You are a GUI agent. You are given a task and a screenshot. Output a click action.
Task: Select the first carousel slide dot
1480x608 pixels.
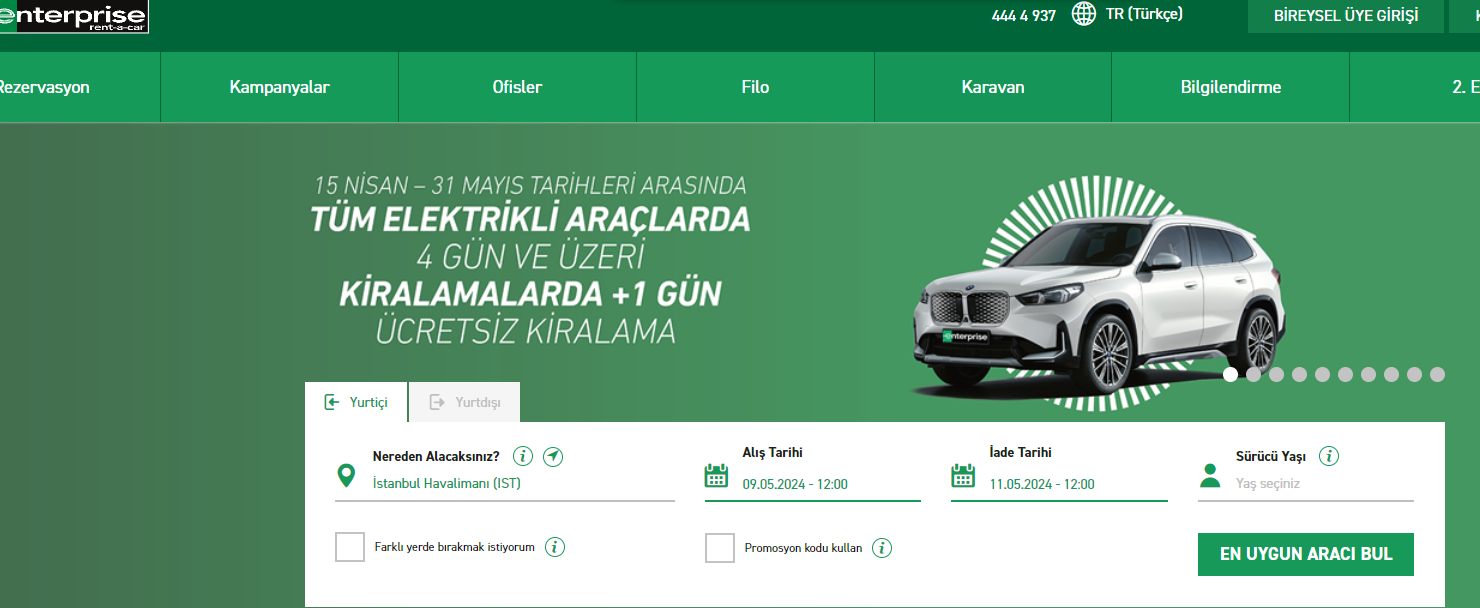1230,374
